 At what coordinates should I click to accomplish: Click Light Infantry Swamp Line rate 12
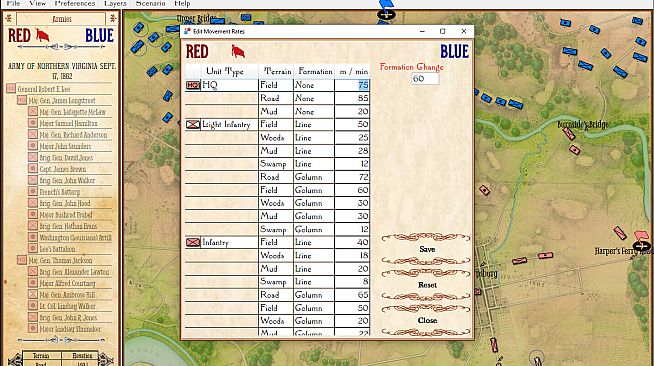[352, 163]
